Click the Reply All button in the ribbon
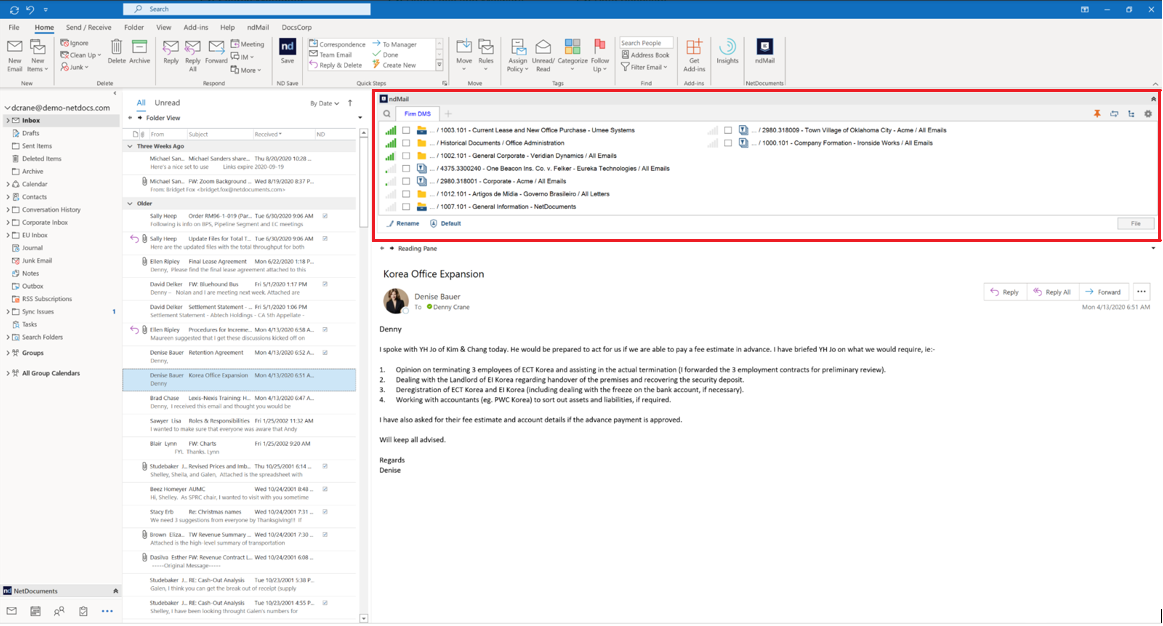The height and width of the screenshot is (626, 1163). 193,56
